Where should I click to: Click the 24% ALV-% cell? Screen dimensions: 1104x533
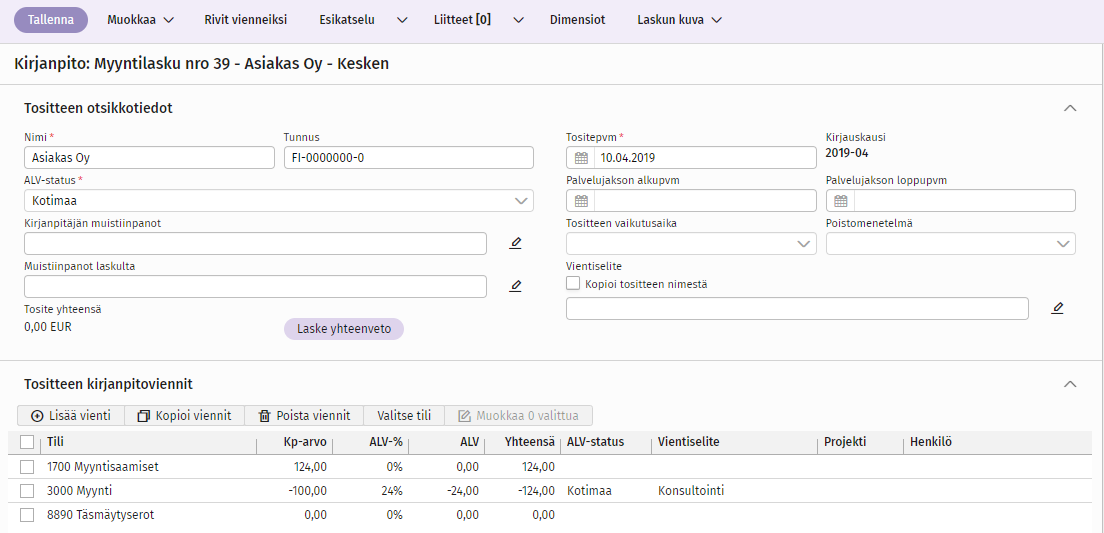click(x=392, y=491)
